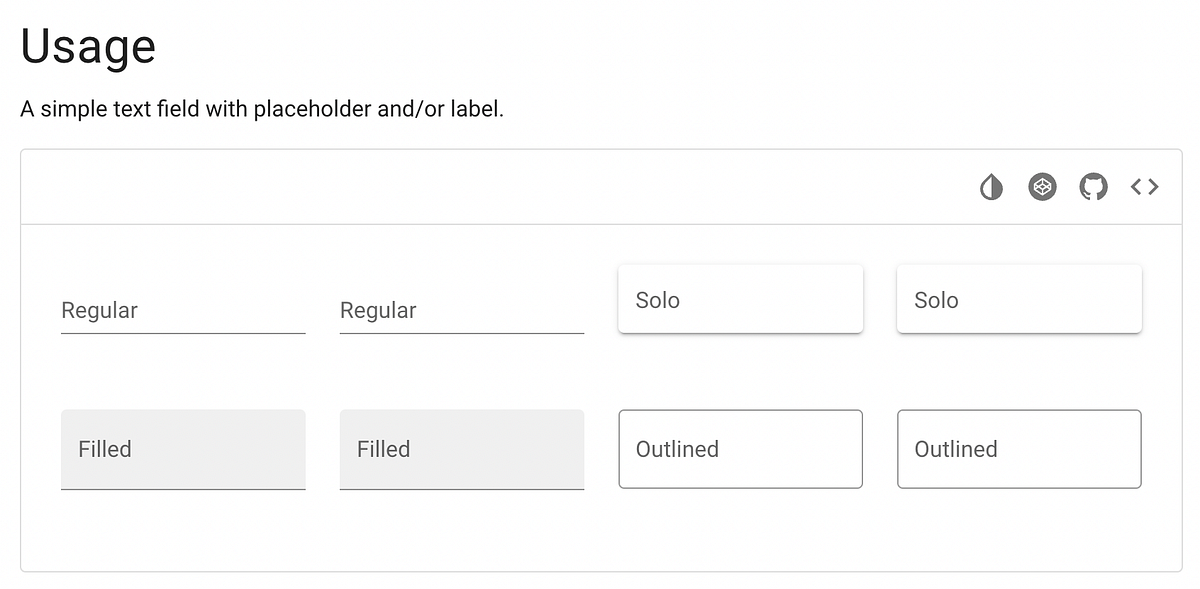The height and width of the screenshot is (589, 1200).
Task: Click the second Outlined text field
Action: coord(1018,449)
